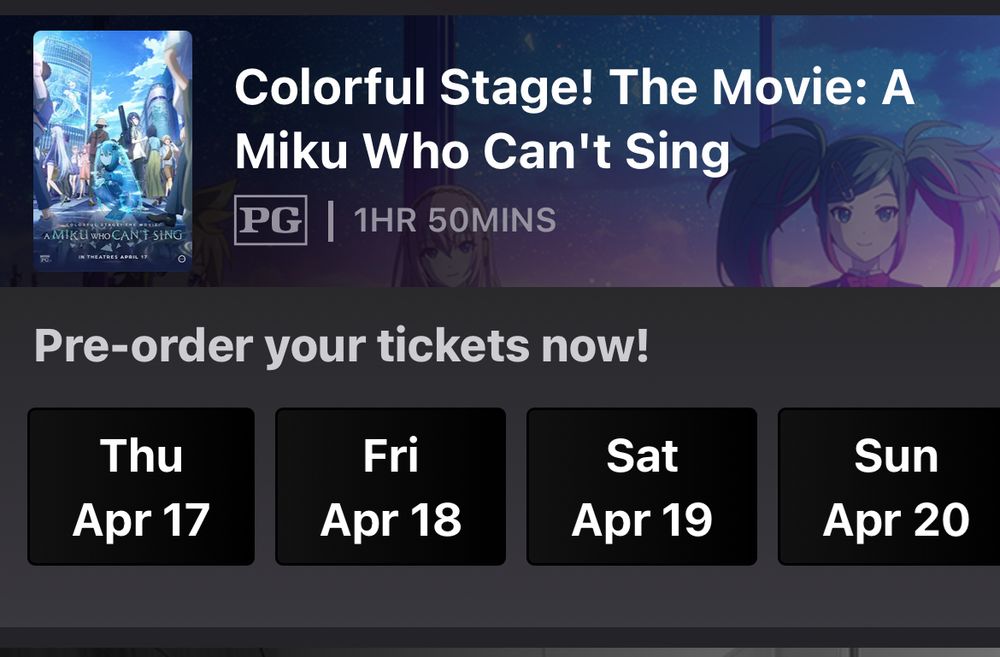The height and width of the screenshot is (657, 1000).
Task: Tap the Apr 20 text on Sunday tile
Action: pyautogui.click(x=895, y=520)
